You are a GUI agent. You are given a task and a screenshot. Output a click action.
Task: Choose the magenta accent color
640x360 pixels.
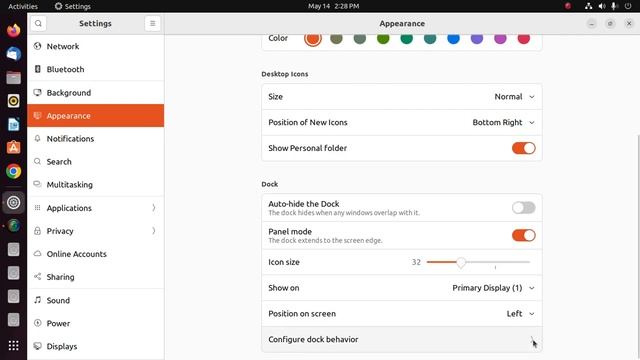click(500, 38)
